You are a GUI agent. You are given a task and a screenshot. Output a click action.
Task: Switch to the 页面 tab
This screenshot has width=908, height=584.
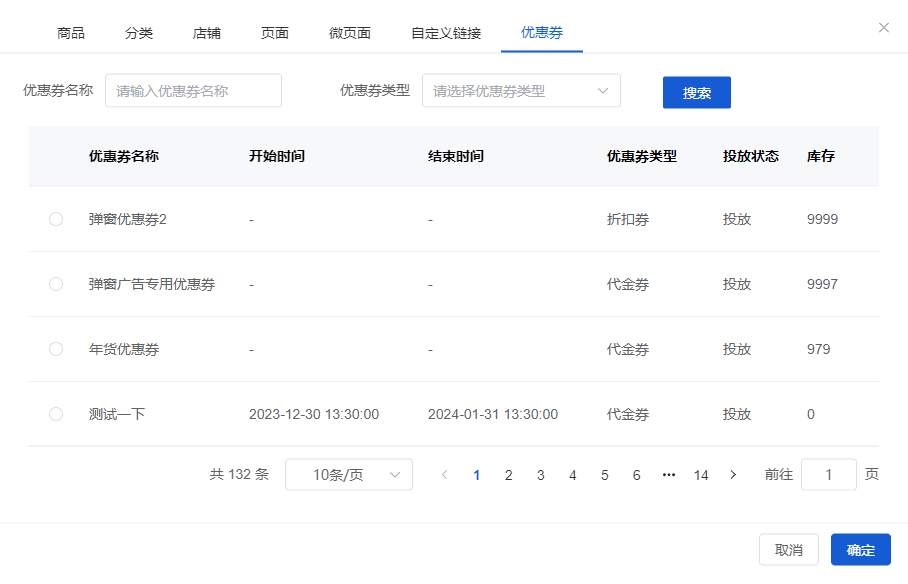(274, 33)
